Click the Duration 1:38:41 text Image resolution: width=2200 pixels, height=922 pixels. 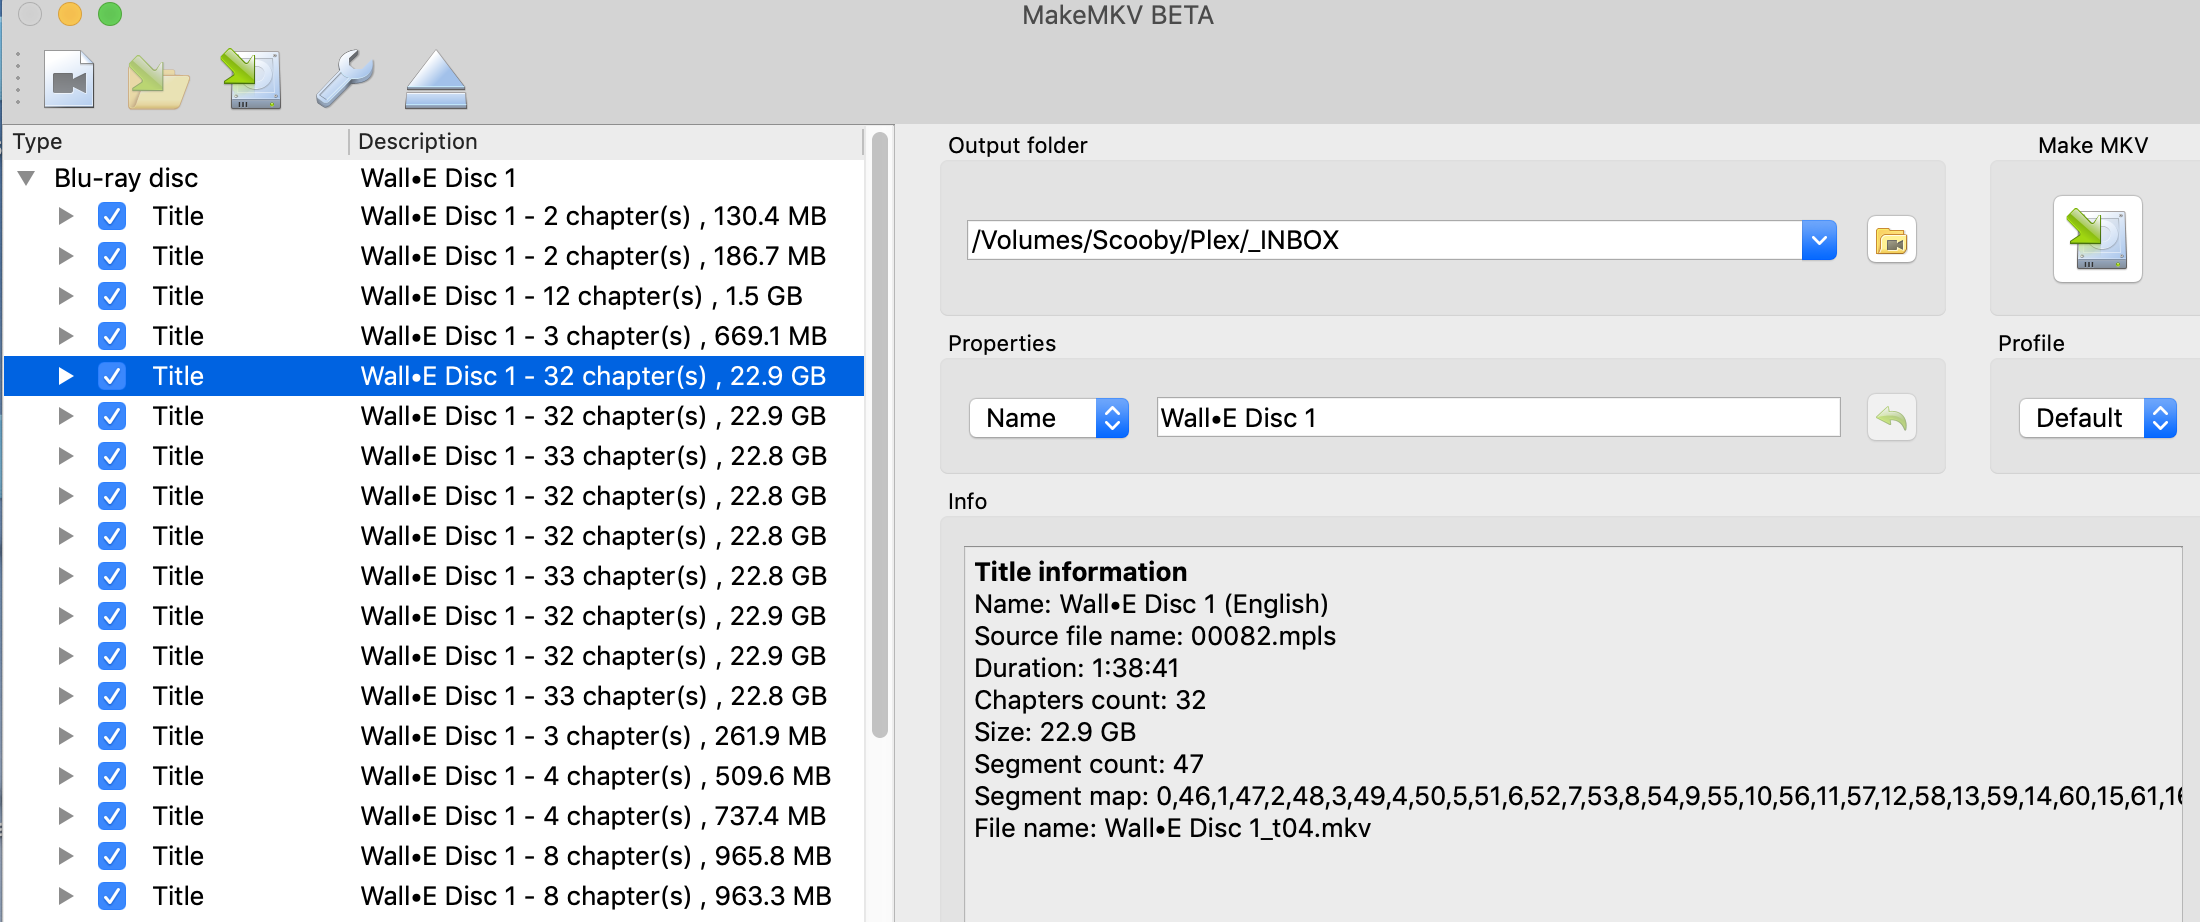[x=1077, y=668]
